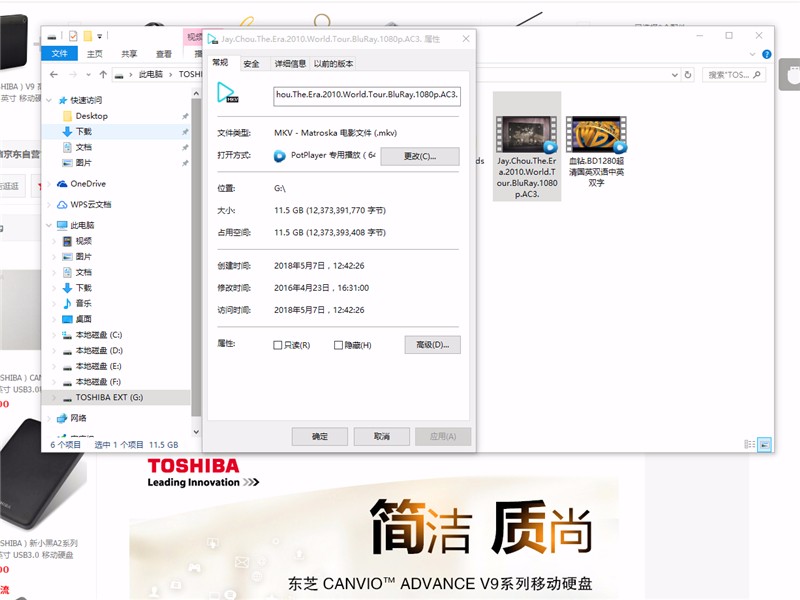Image resolution: width=800 pixels, height=600 pixels.
Task: Cancel the dialog with 取消
Action: pos(382,436)
